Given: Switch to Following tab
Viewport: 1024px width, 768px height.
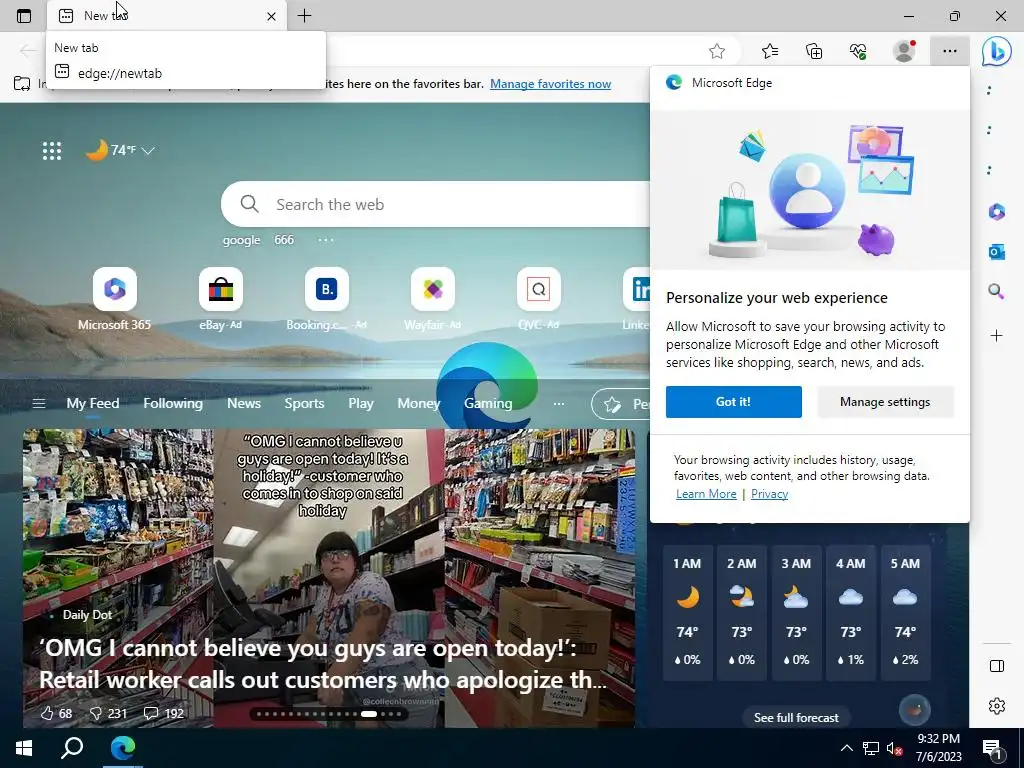Looking at the screenshot, I should [173, 403].
